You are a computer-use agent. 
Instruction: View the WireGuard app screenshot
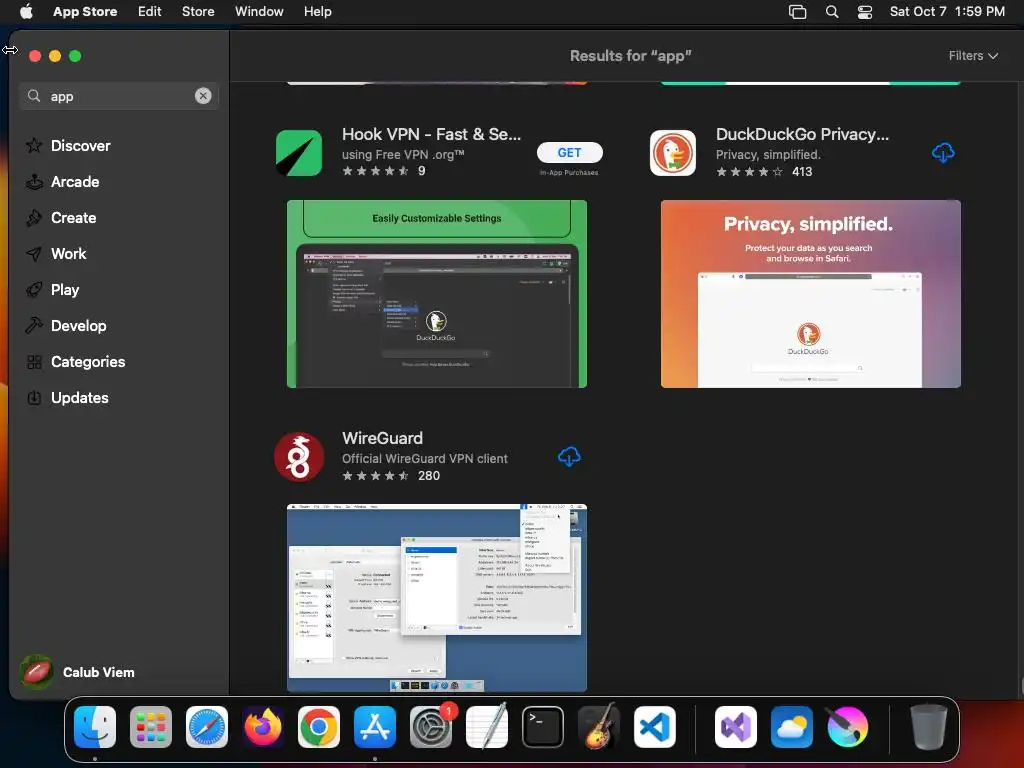click(x=437, y=598)
